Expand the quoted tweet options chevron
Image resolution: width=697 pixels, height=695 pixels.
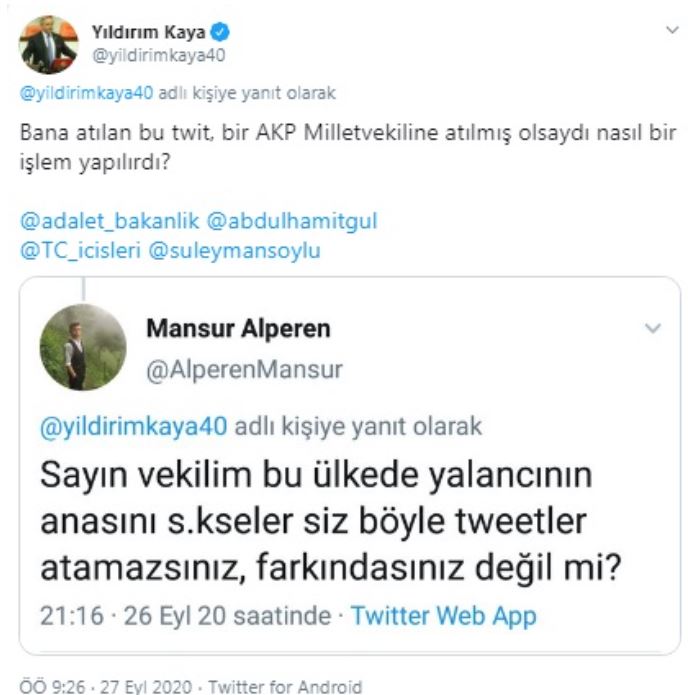pos(652,328)
